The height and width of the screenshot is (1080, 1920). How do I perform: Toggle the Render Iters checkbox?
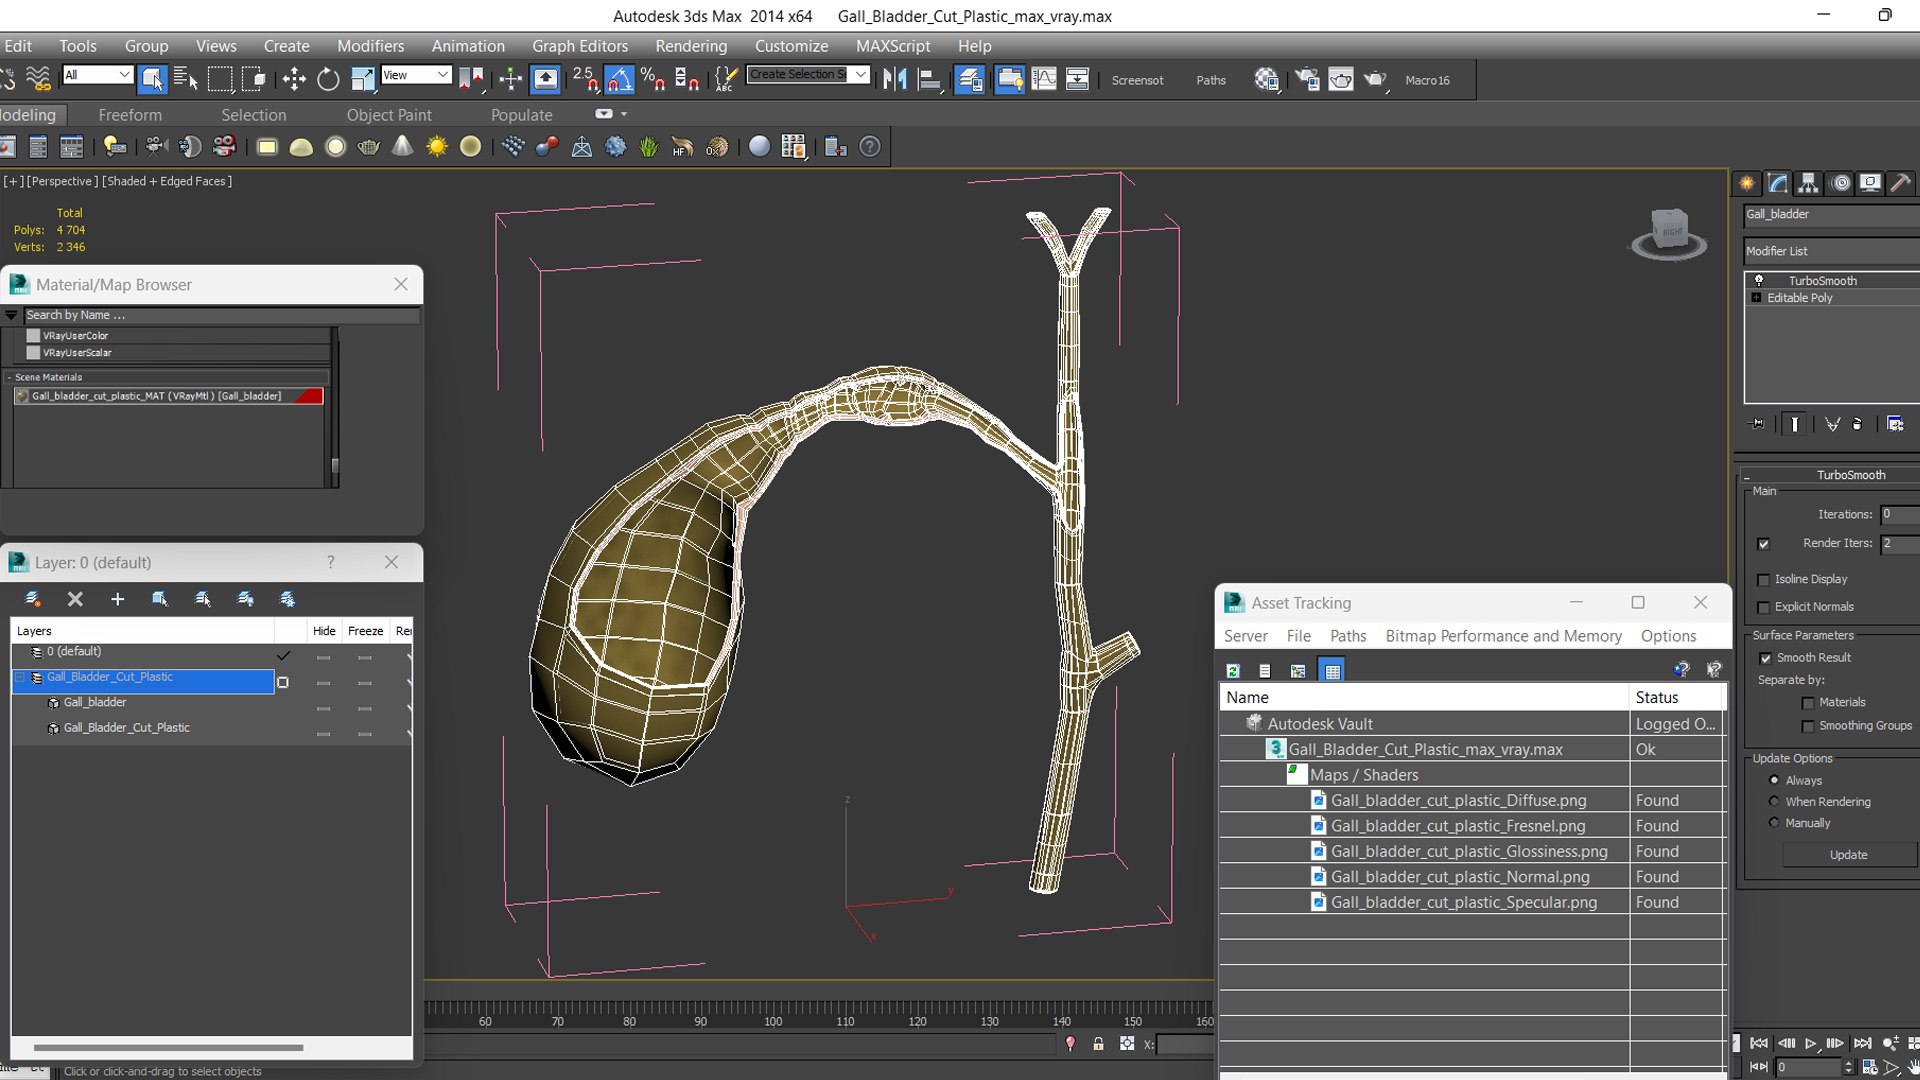[x=1763, y=544]
